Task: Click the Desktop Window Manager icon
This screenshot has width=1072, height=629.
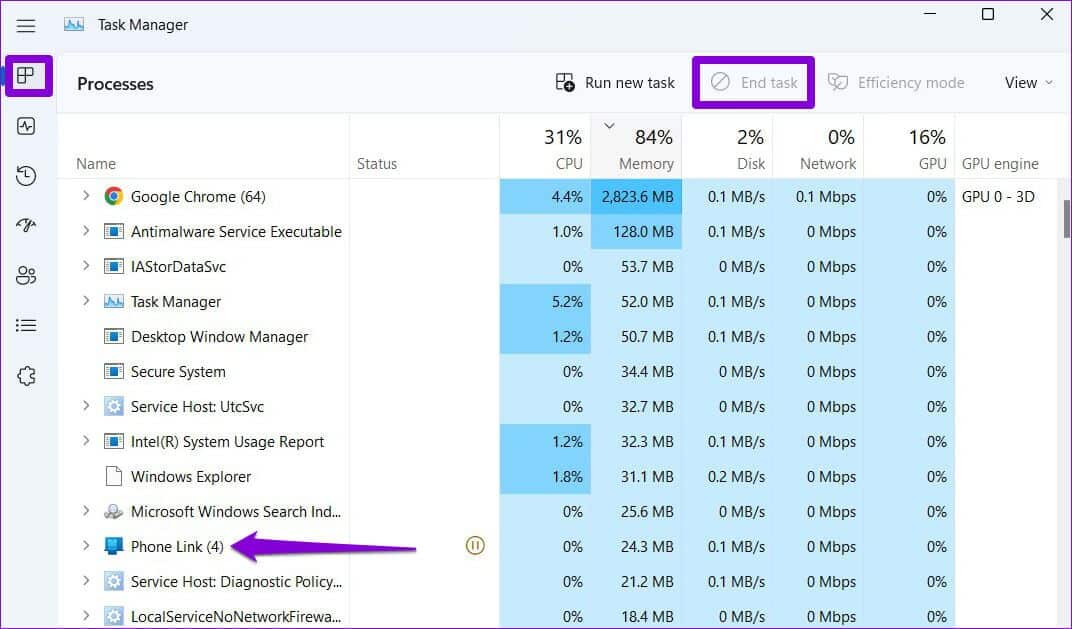Action: [113, 336]
